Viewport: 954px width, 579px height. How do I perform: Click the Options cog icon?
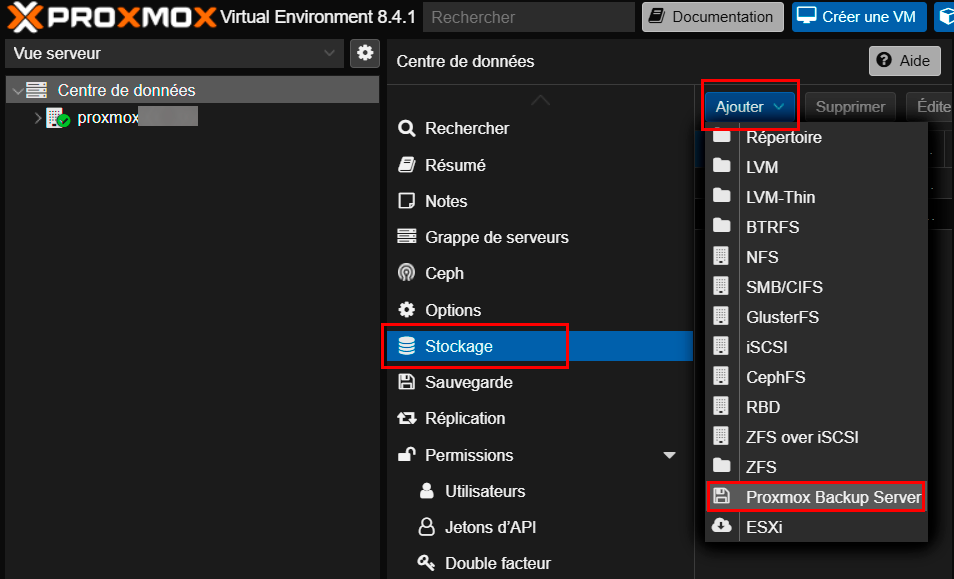pos(406,310)
